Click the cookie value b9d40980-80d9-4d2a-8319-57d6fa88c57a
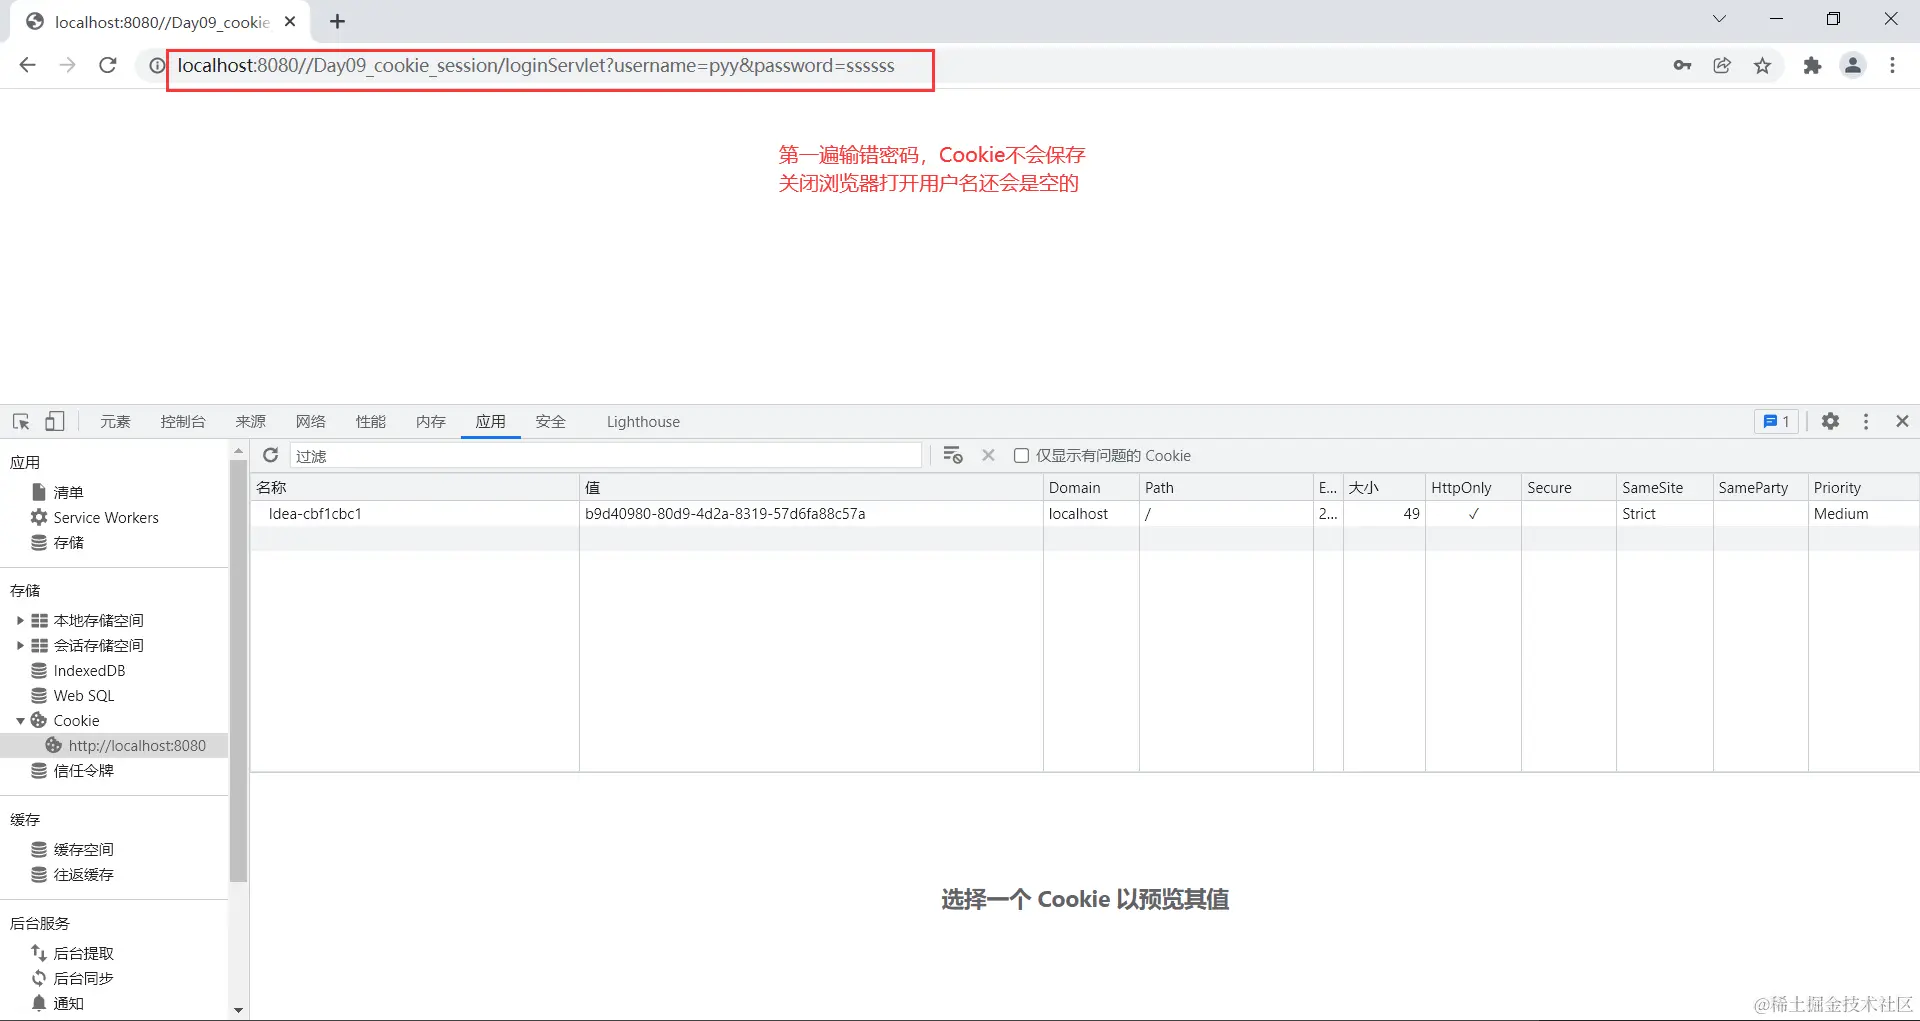The width and height of the screenshot is (1920, 1021). click(x=725, y=513)
